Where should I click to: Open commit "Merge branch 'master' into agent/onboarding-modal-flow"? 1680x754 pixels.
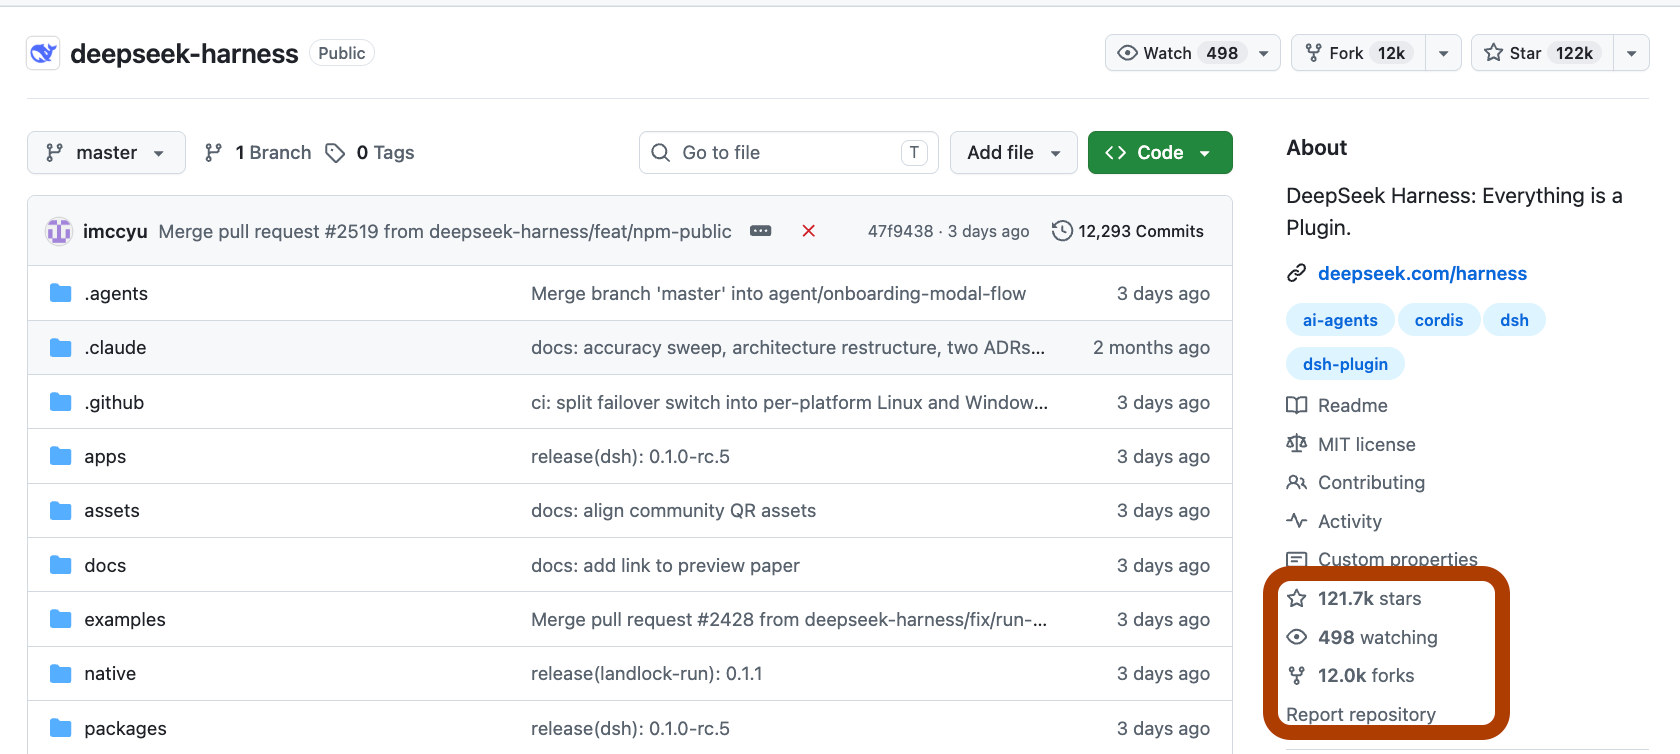pyautogui.click(x=778, y=293)
